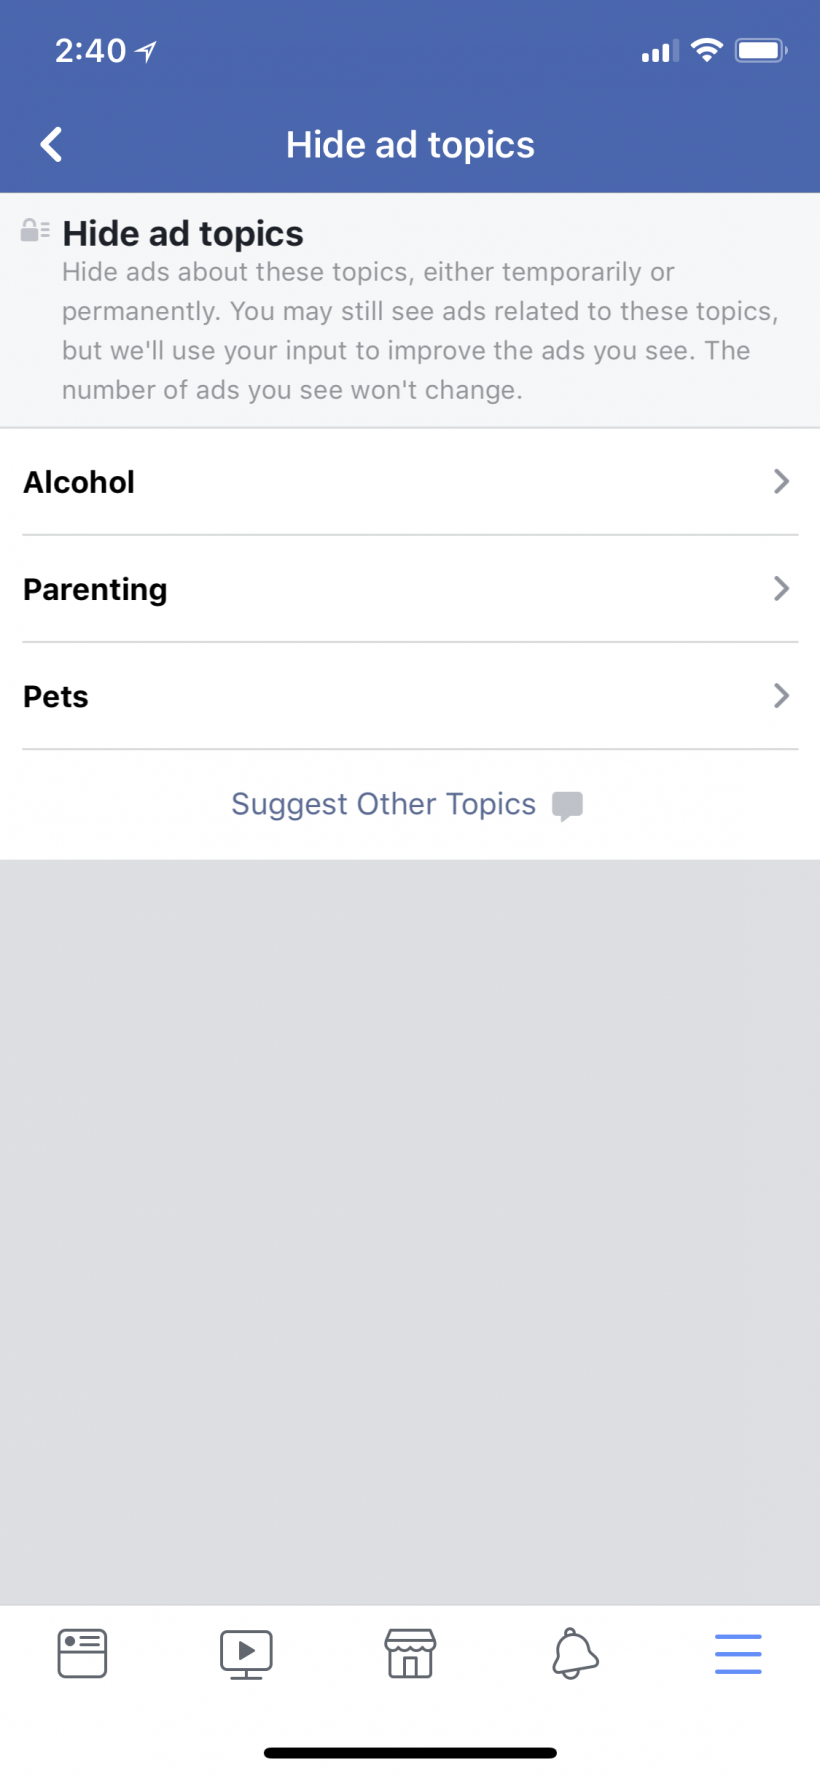Expand the Parenting chevron arrow
Image resolution: width=820 pixels, height=1776 pixels.
click(x=781, y=589)
